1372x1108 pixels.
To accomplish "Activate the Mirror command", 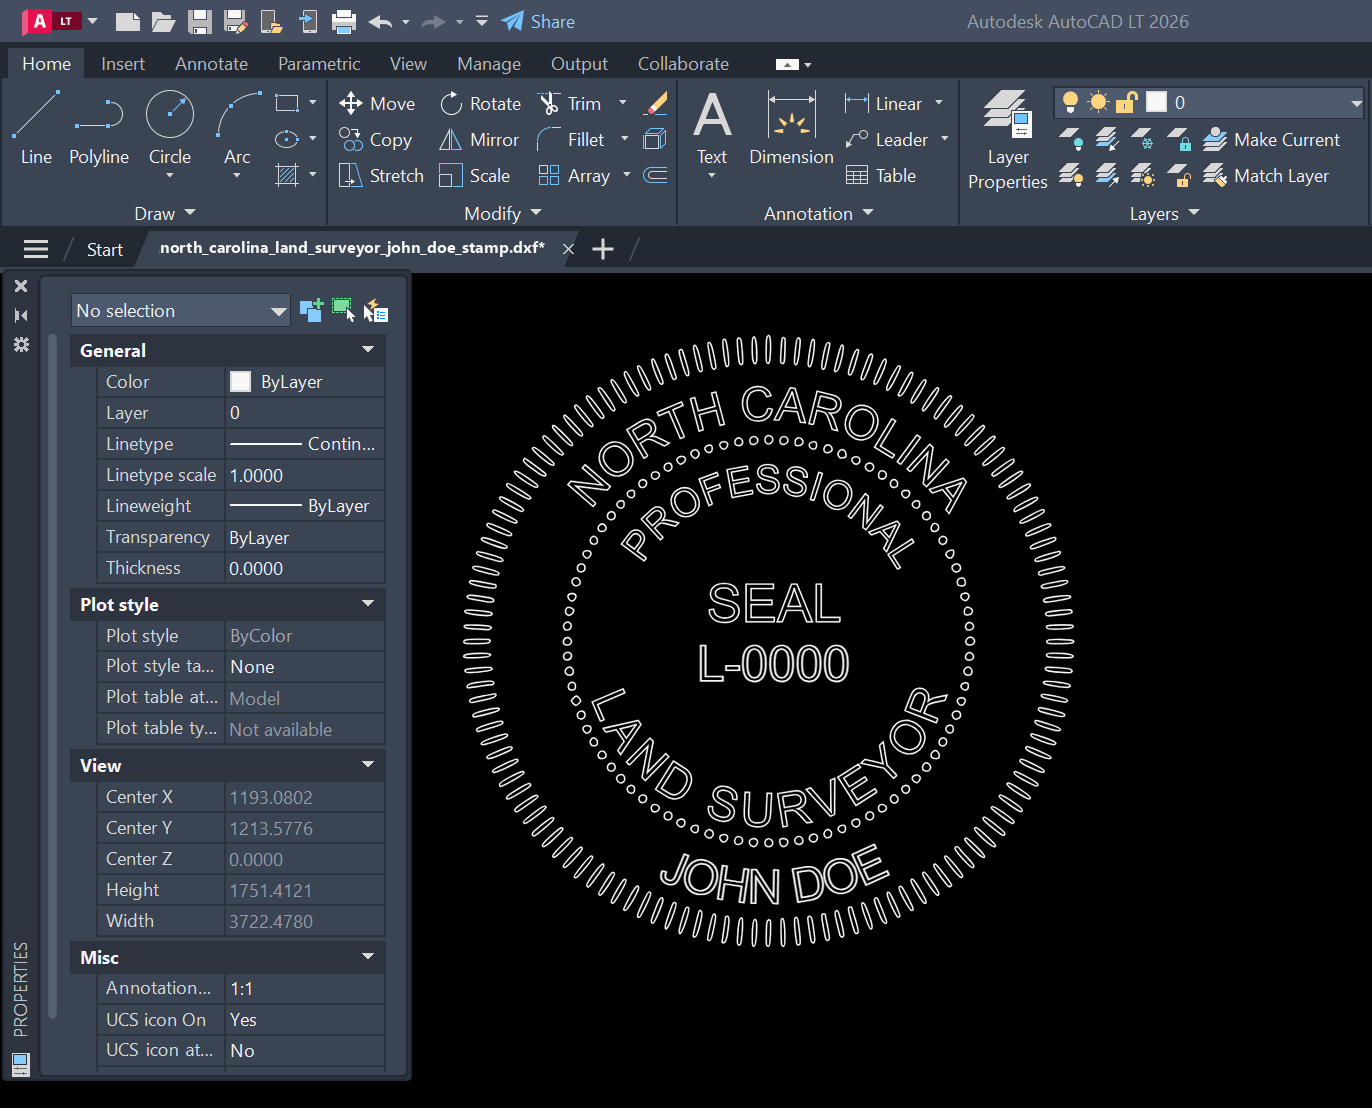I will (x=479, y=139).
